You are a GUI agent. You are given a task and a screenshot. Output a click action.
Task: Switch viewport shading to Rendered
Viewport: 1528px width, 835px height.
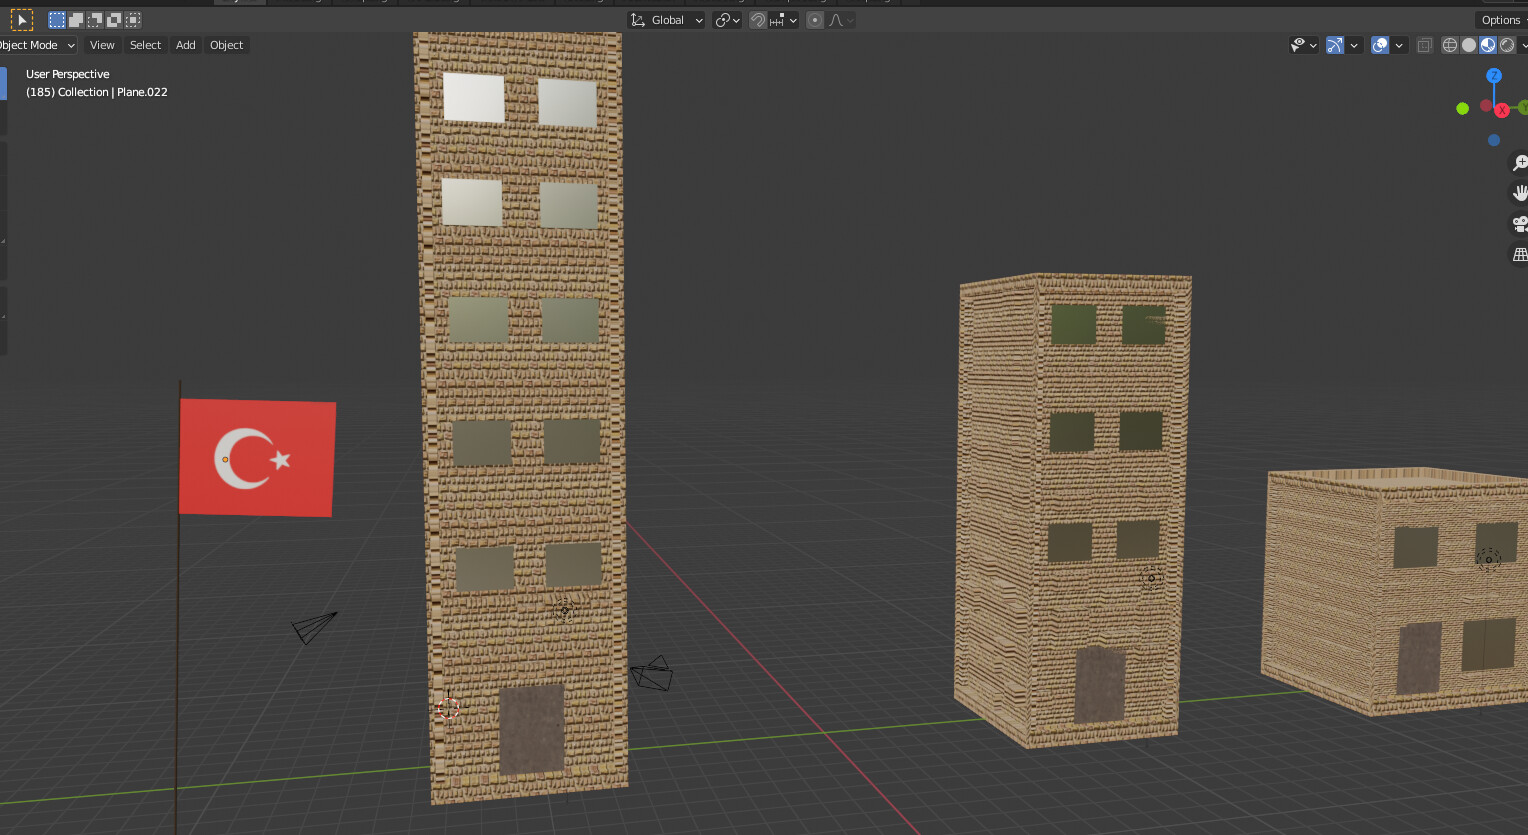[x=1507, y=44]
